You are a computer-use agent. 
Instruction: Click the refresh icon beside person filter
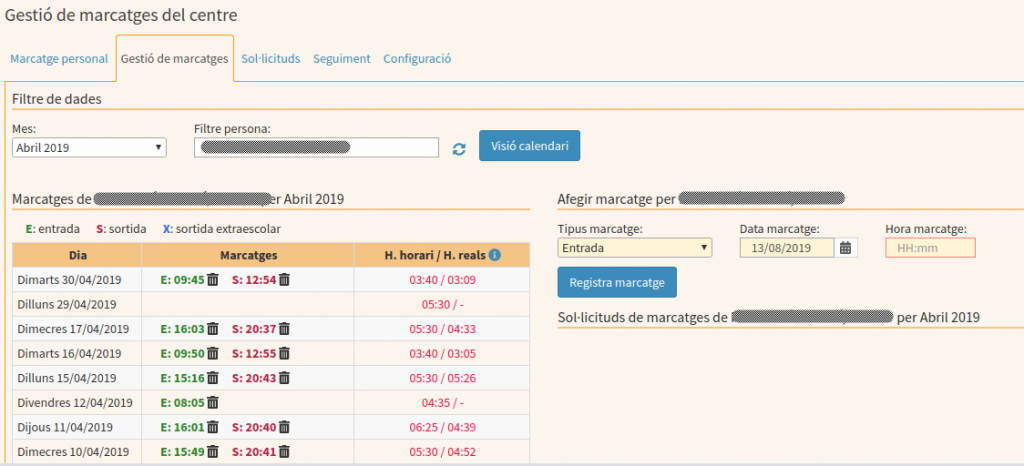pos(459,148)
